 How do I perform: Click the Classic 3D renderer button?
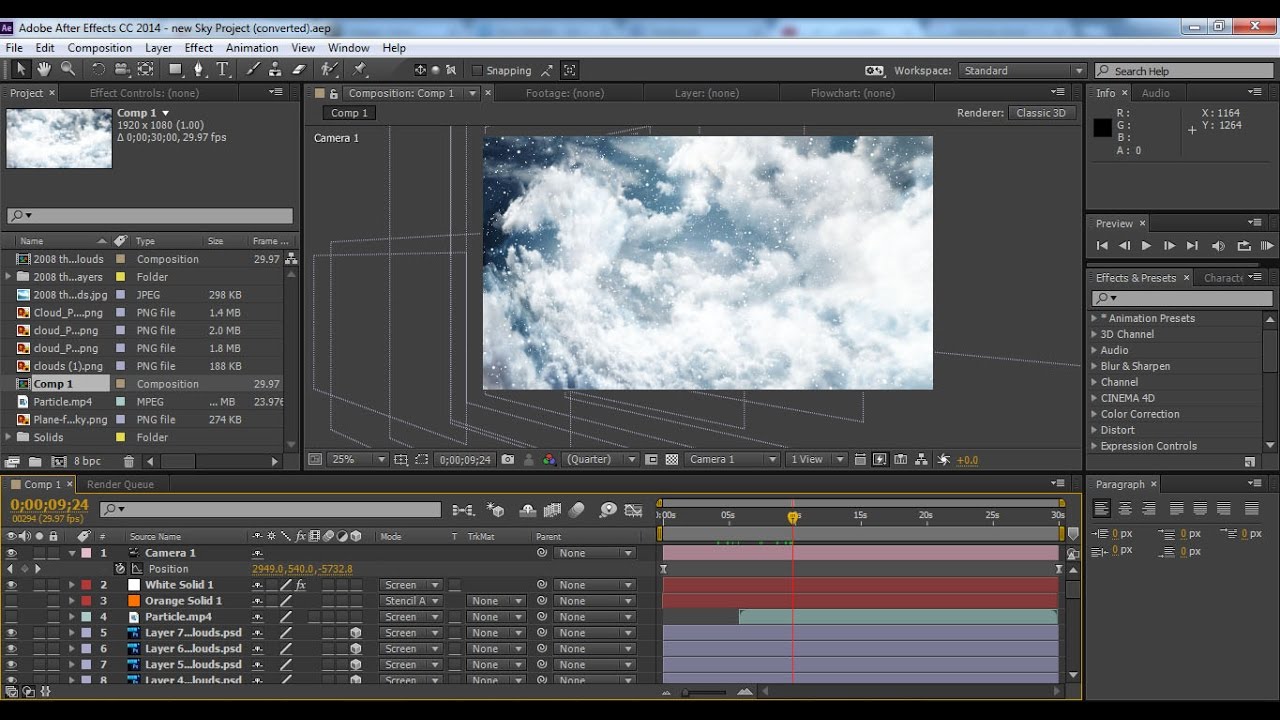1041,113
